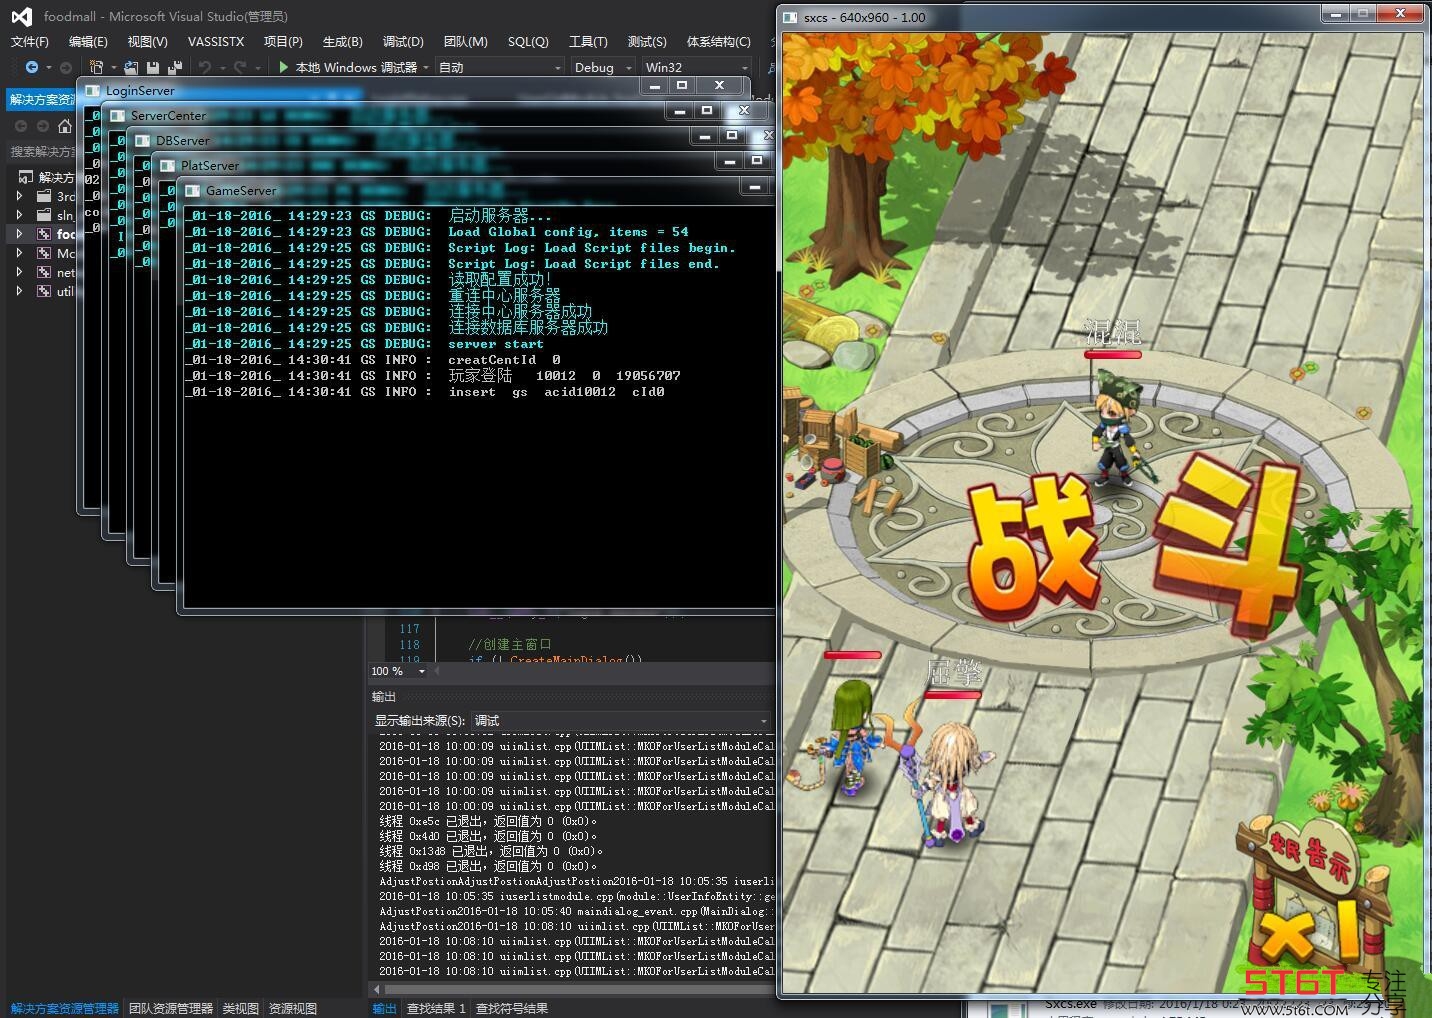The width and height of the screenshot is (1432, 1018).
Task: Click the Navigate Backward arrow in toolbar
Action: tap(32, 67)
